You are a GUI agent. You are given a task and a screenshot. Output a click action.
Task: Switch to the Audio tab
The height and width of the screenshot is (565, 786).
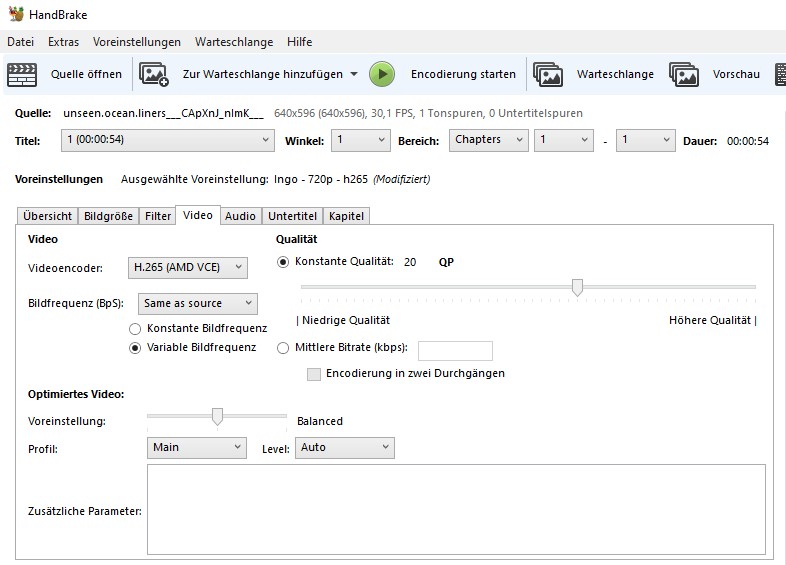coord(240,216)
